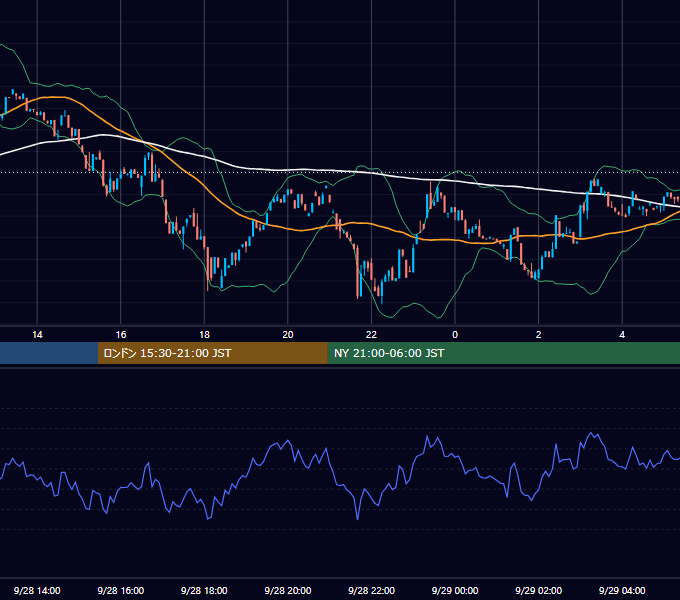680x600 pixels.
Task: Select the 14 hour axis label
Action: point(37,335)
